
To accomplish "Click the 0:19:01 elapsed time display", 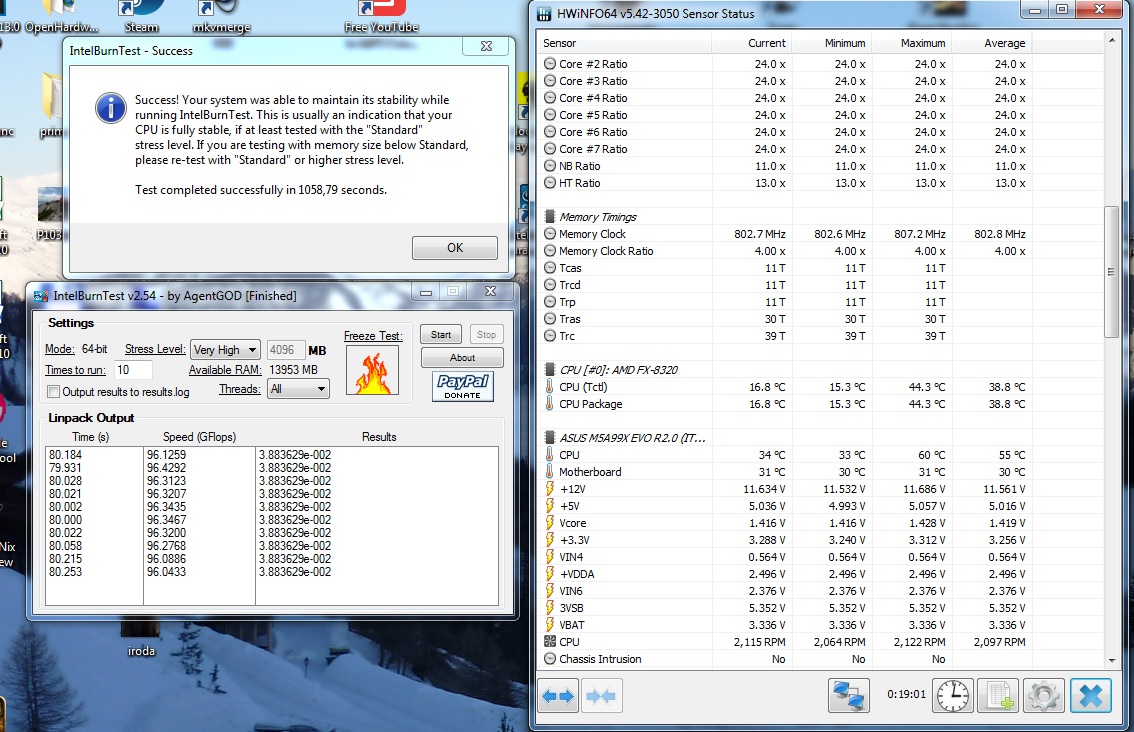I will (906, 694).
